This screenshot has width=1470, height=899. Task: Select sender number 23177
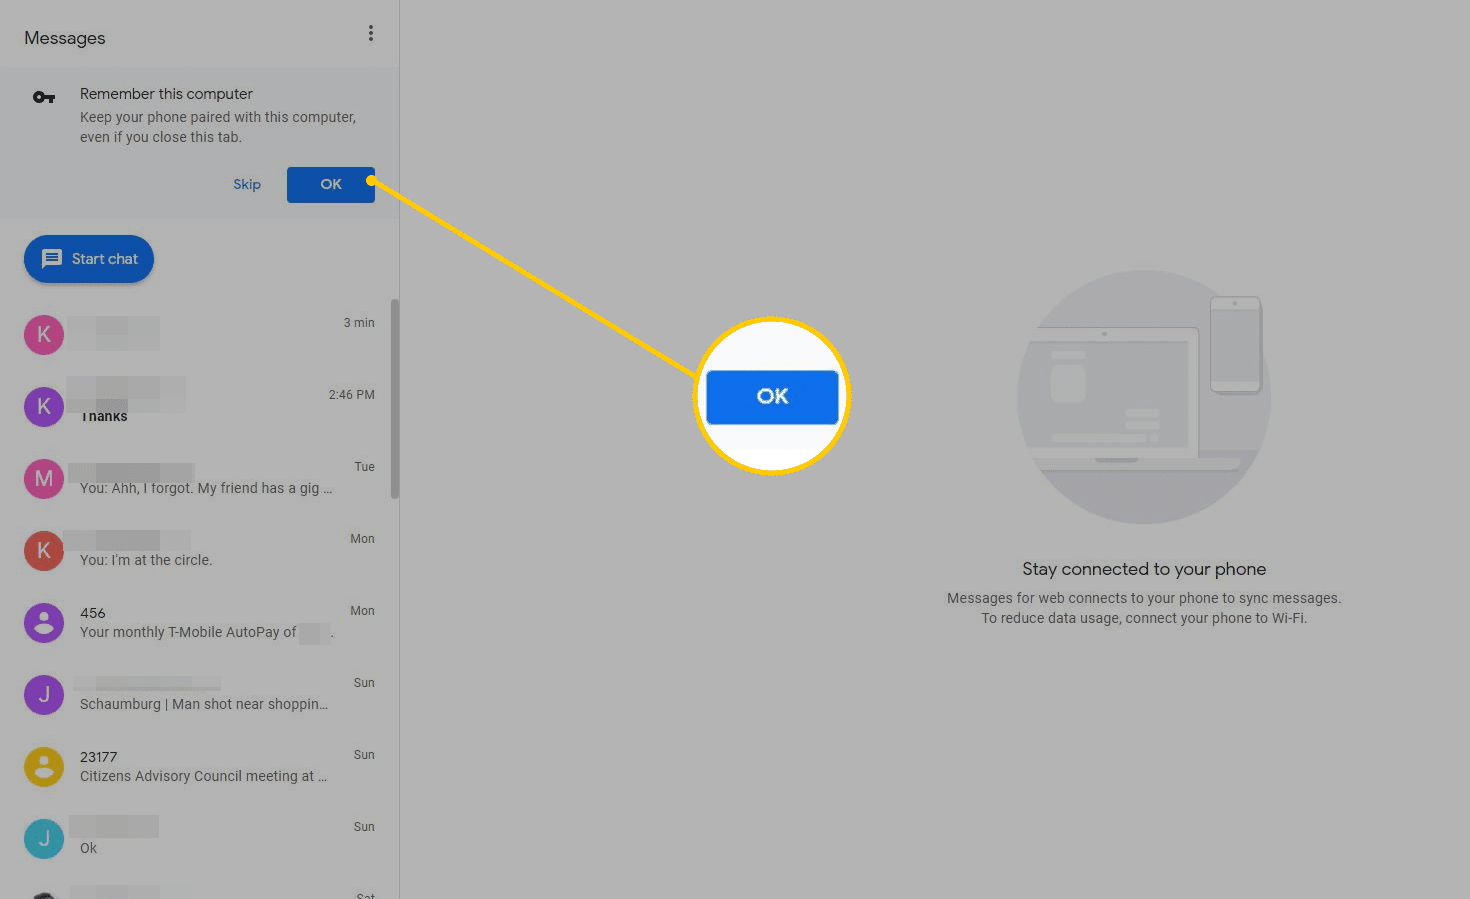click(x=99, y=757)
